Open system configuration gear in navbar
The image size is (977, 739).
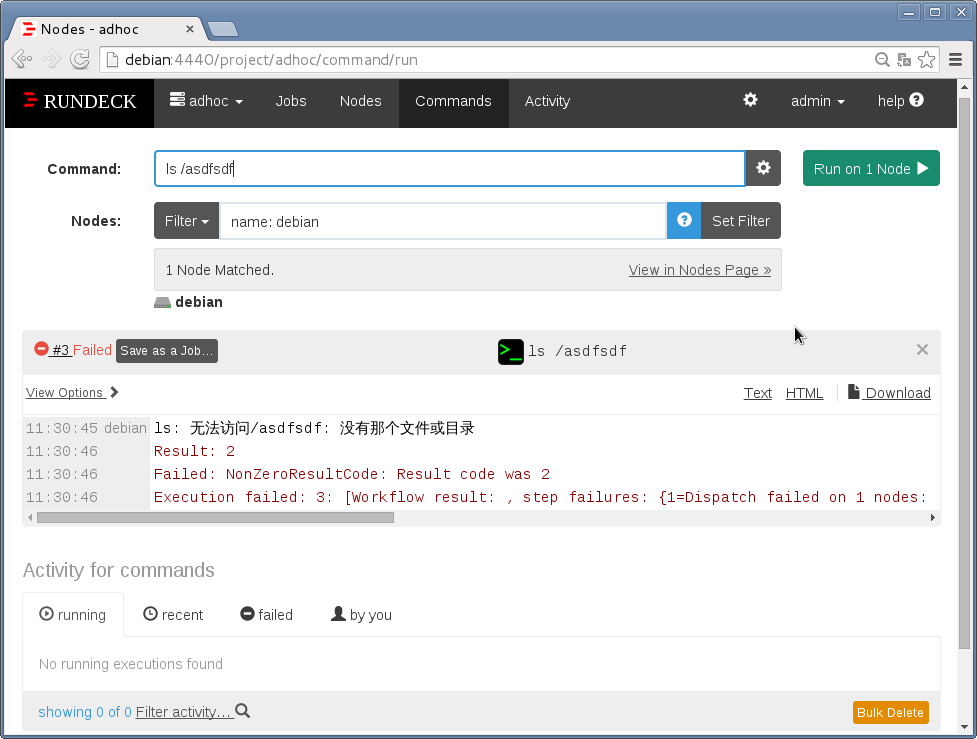750,100
